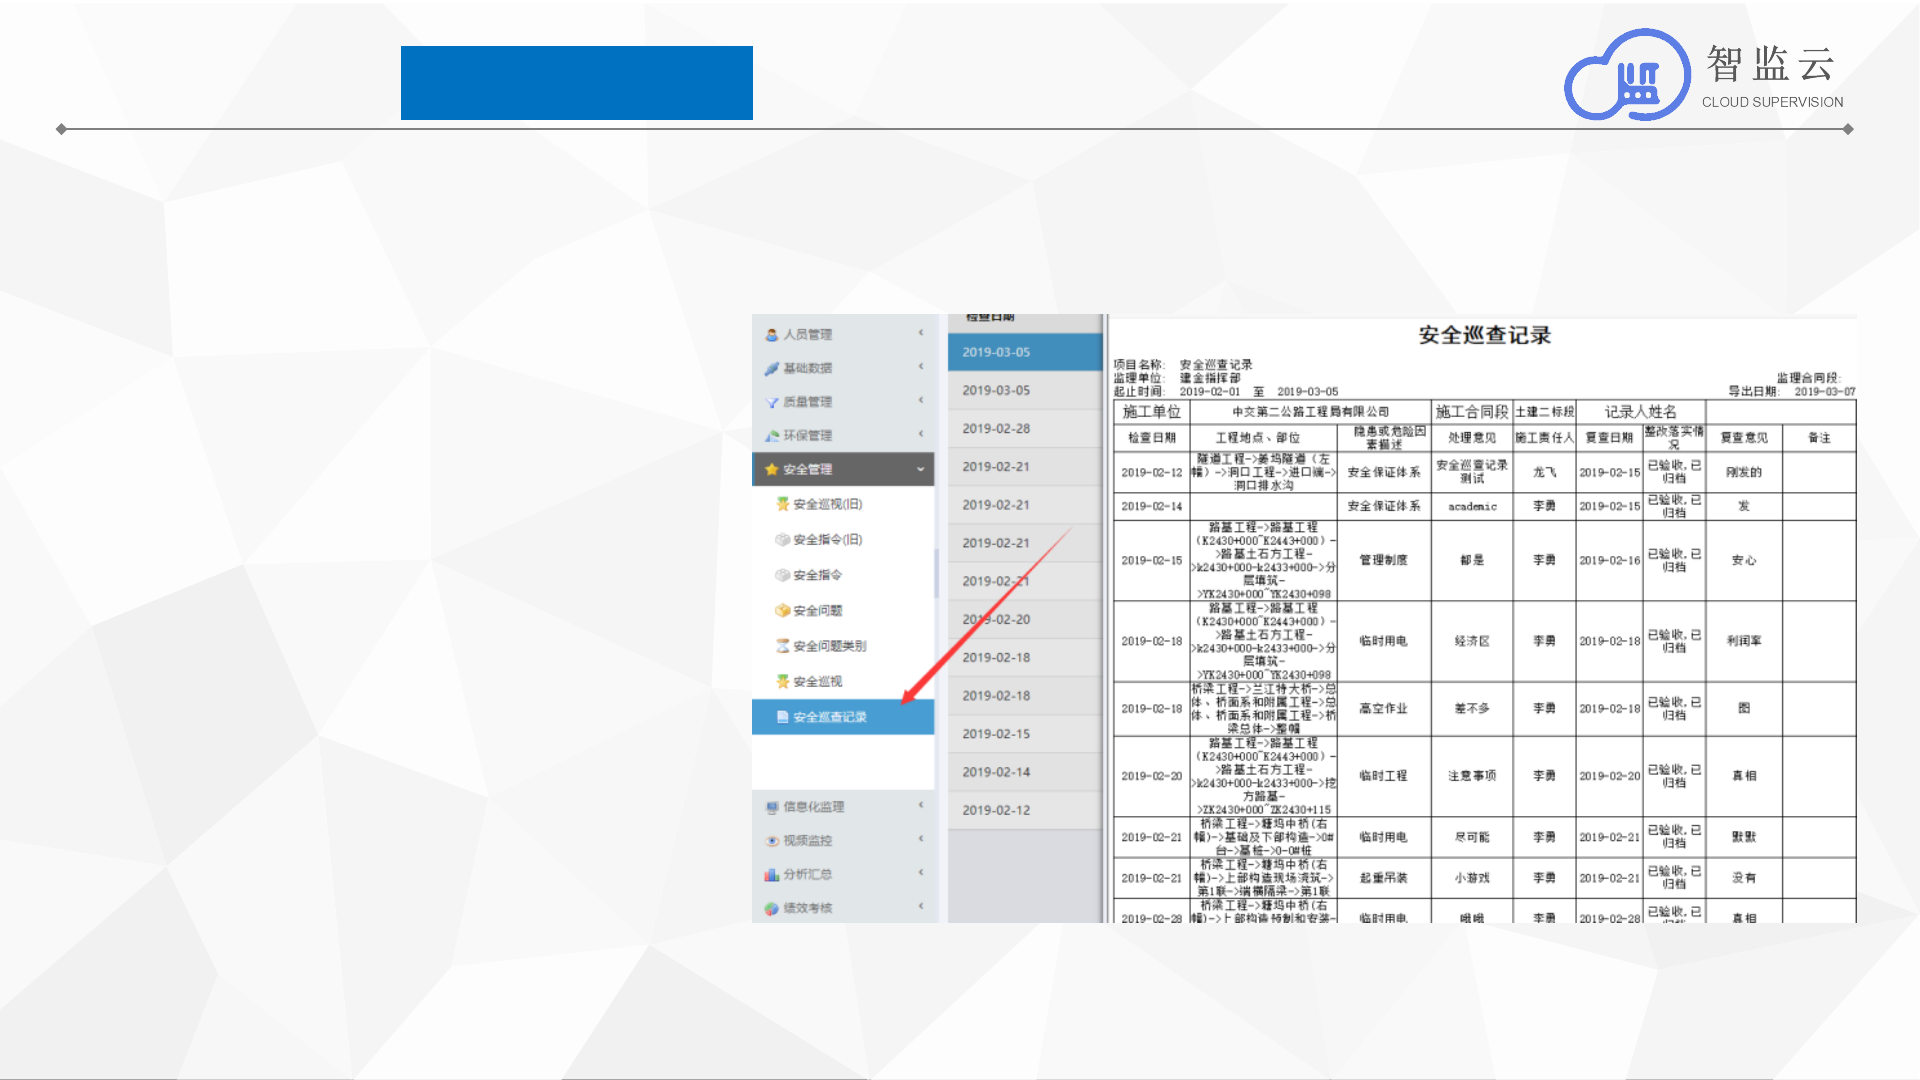Click the 质量管理 funnel icon
The width and height of the screenshot is (1920, 1080).
[x=771, y=402]
